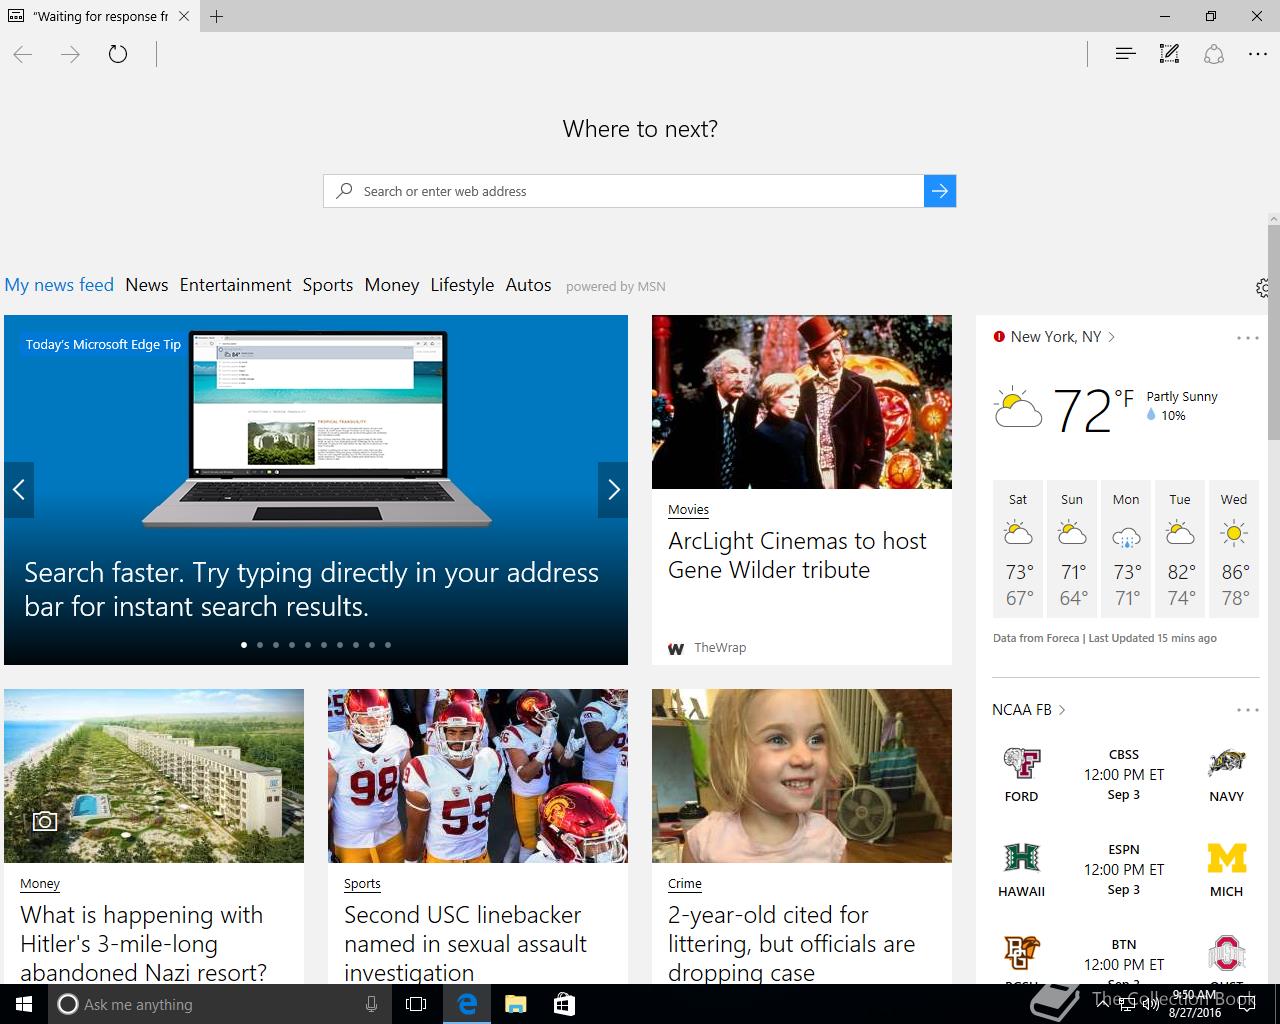Image resolution: width=1280 pixels, height=1024 pixels.
Task: Select the 'Waiting for response' browser tab
Action: pyautogui.click(x=98, y=16)
